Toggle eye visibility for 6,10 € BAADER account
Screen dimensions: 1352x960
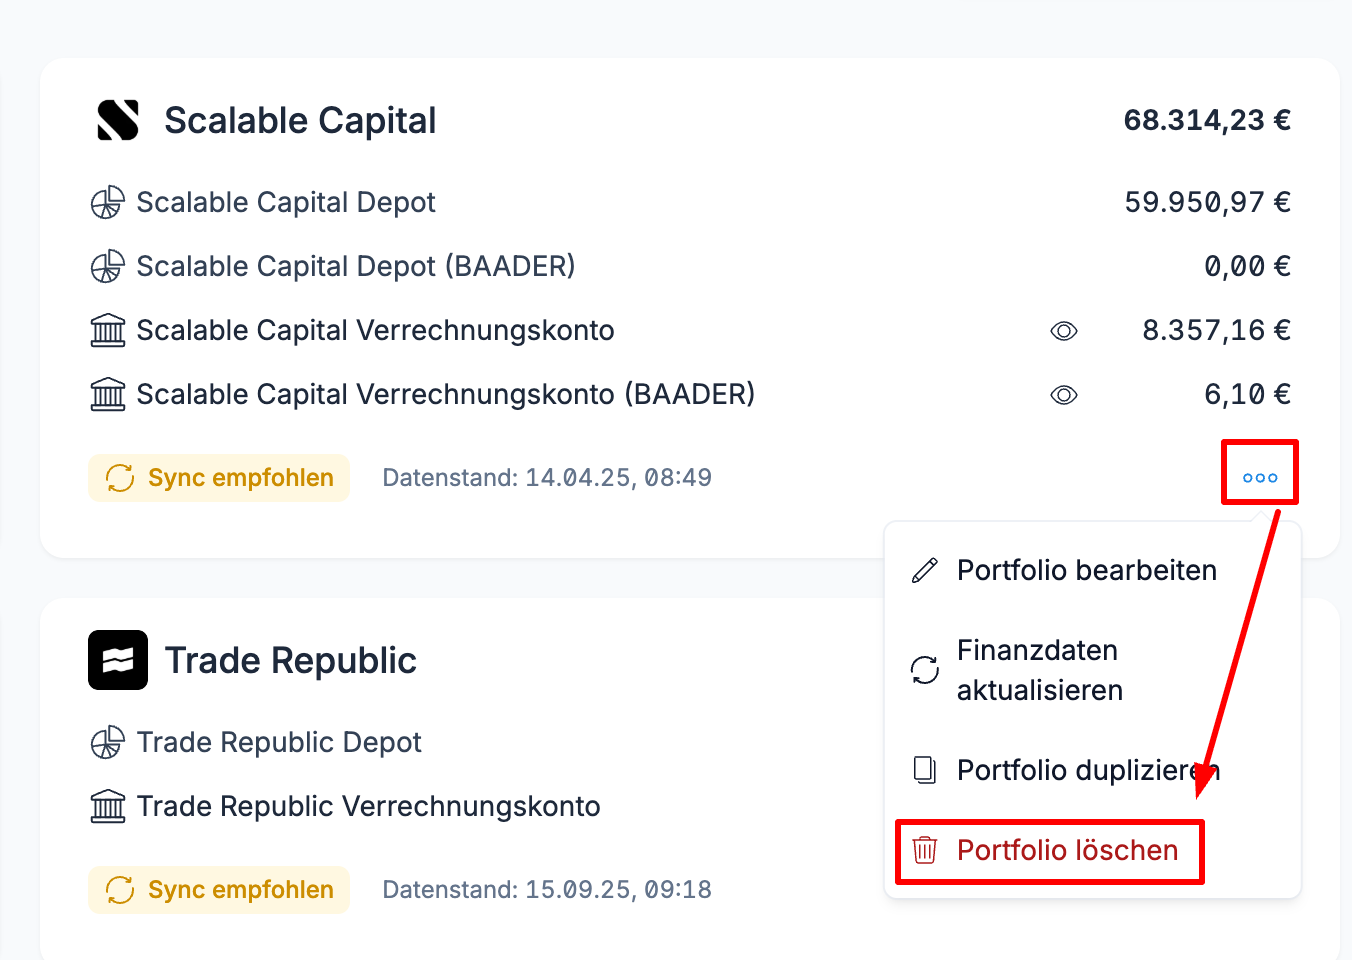click(x=1064, y=395)
